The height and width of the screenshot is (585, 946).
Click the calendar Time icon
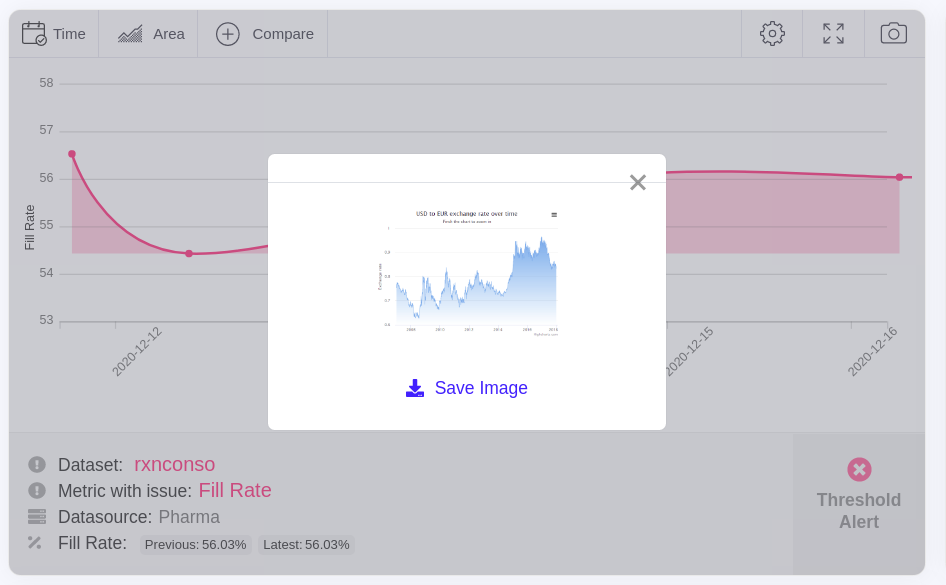tap(34, 33)
